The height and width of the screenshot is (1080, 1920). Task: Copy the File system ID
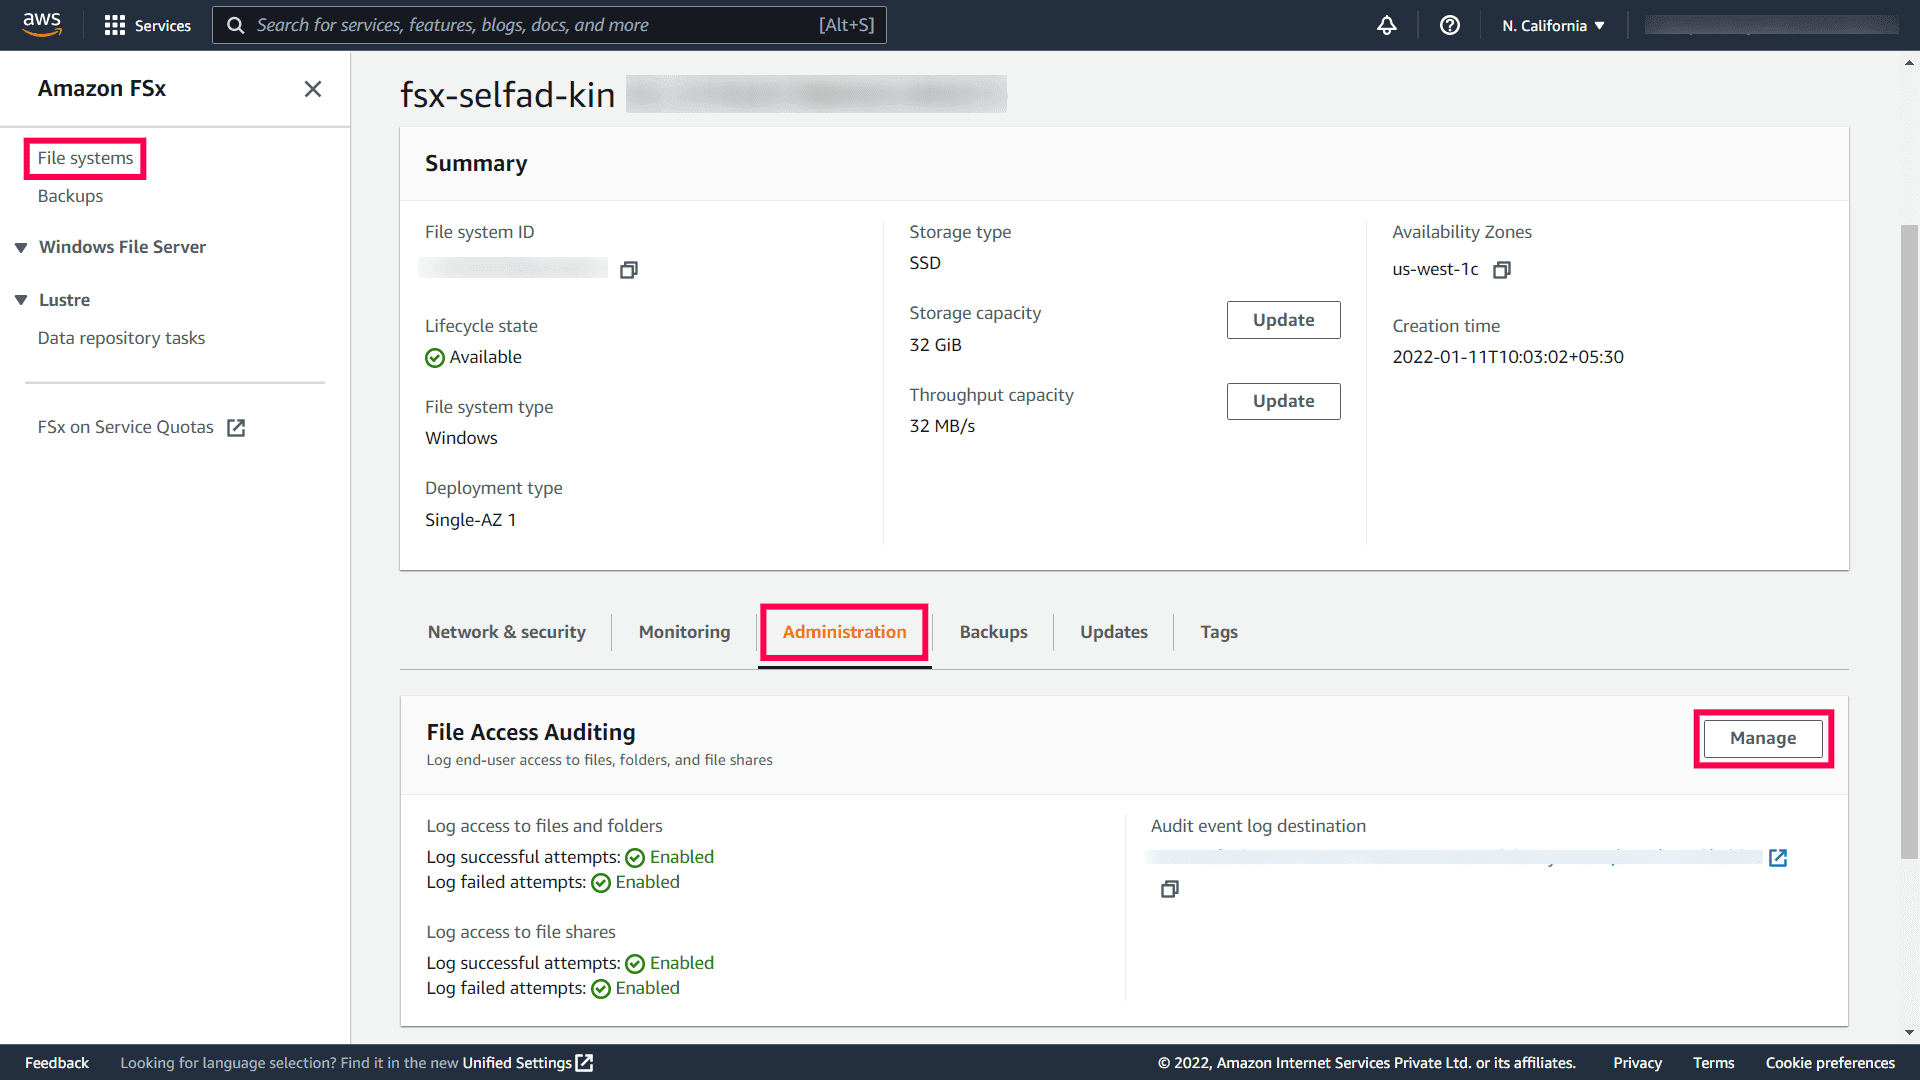pyautogui.click(x=628, y=270)
